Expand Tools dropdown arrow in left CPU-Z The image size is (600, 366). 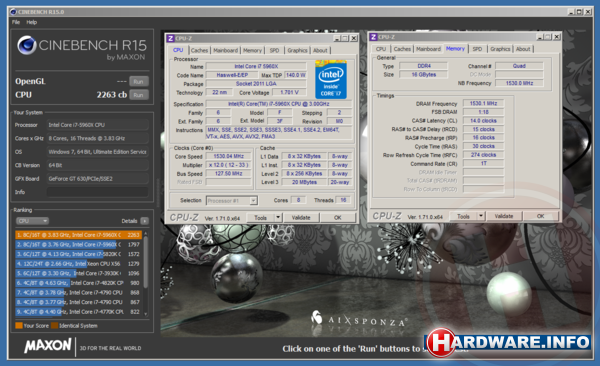(x=278, y=218)
